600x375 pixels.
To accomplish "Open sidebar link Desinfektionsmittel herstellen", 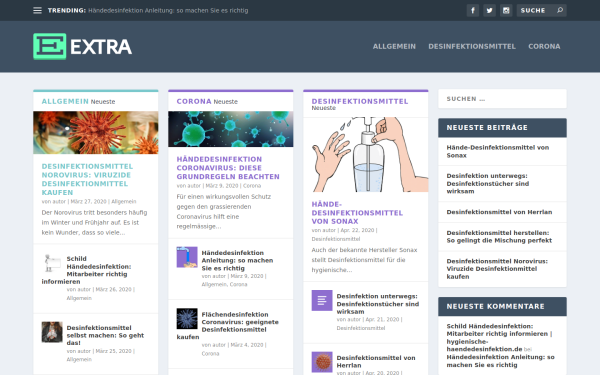I will click(499, 236).
